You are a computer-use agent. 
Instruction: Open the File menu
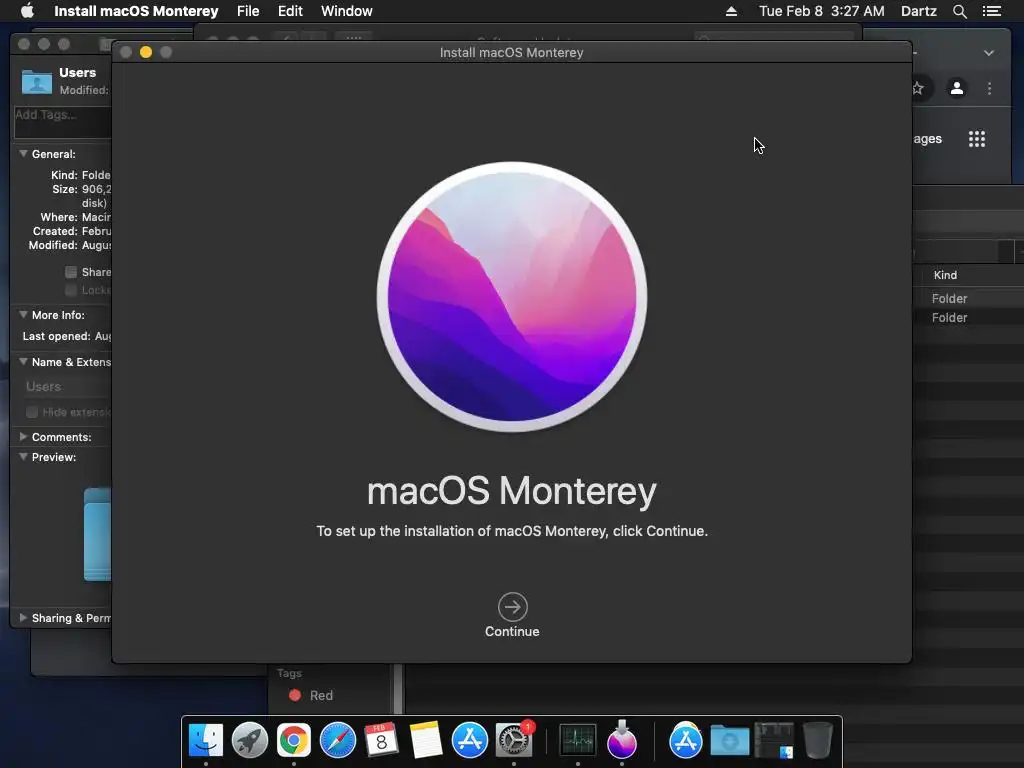point(248,11)
